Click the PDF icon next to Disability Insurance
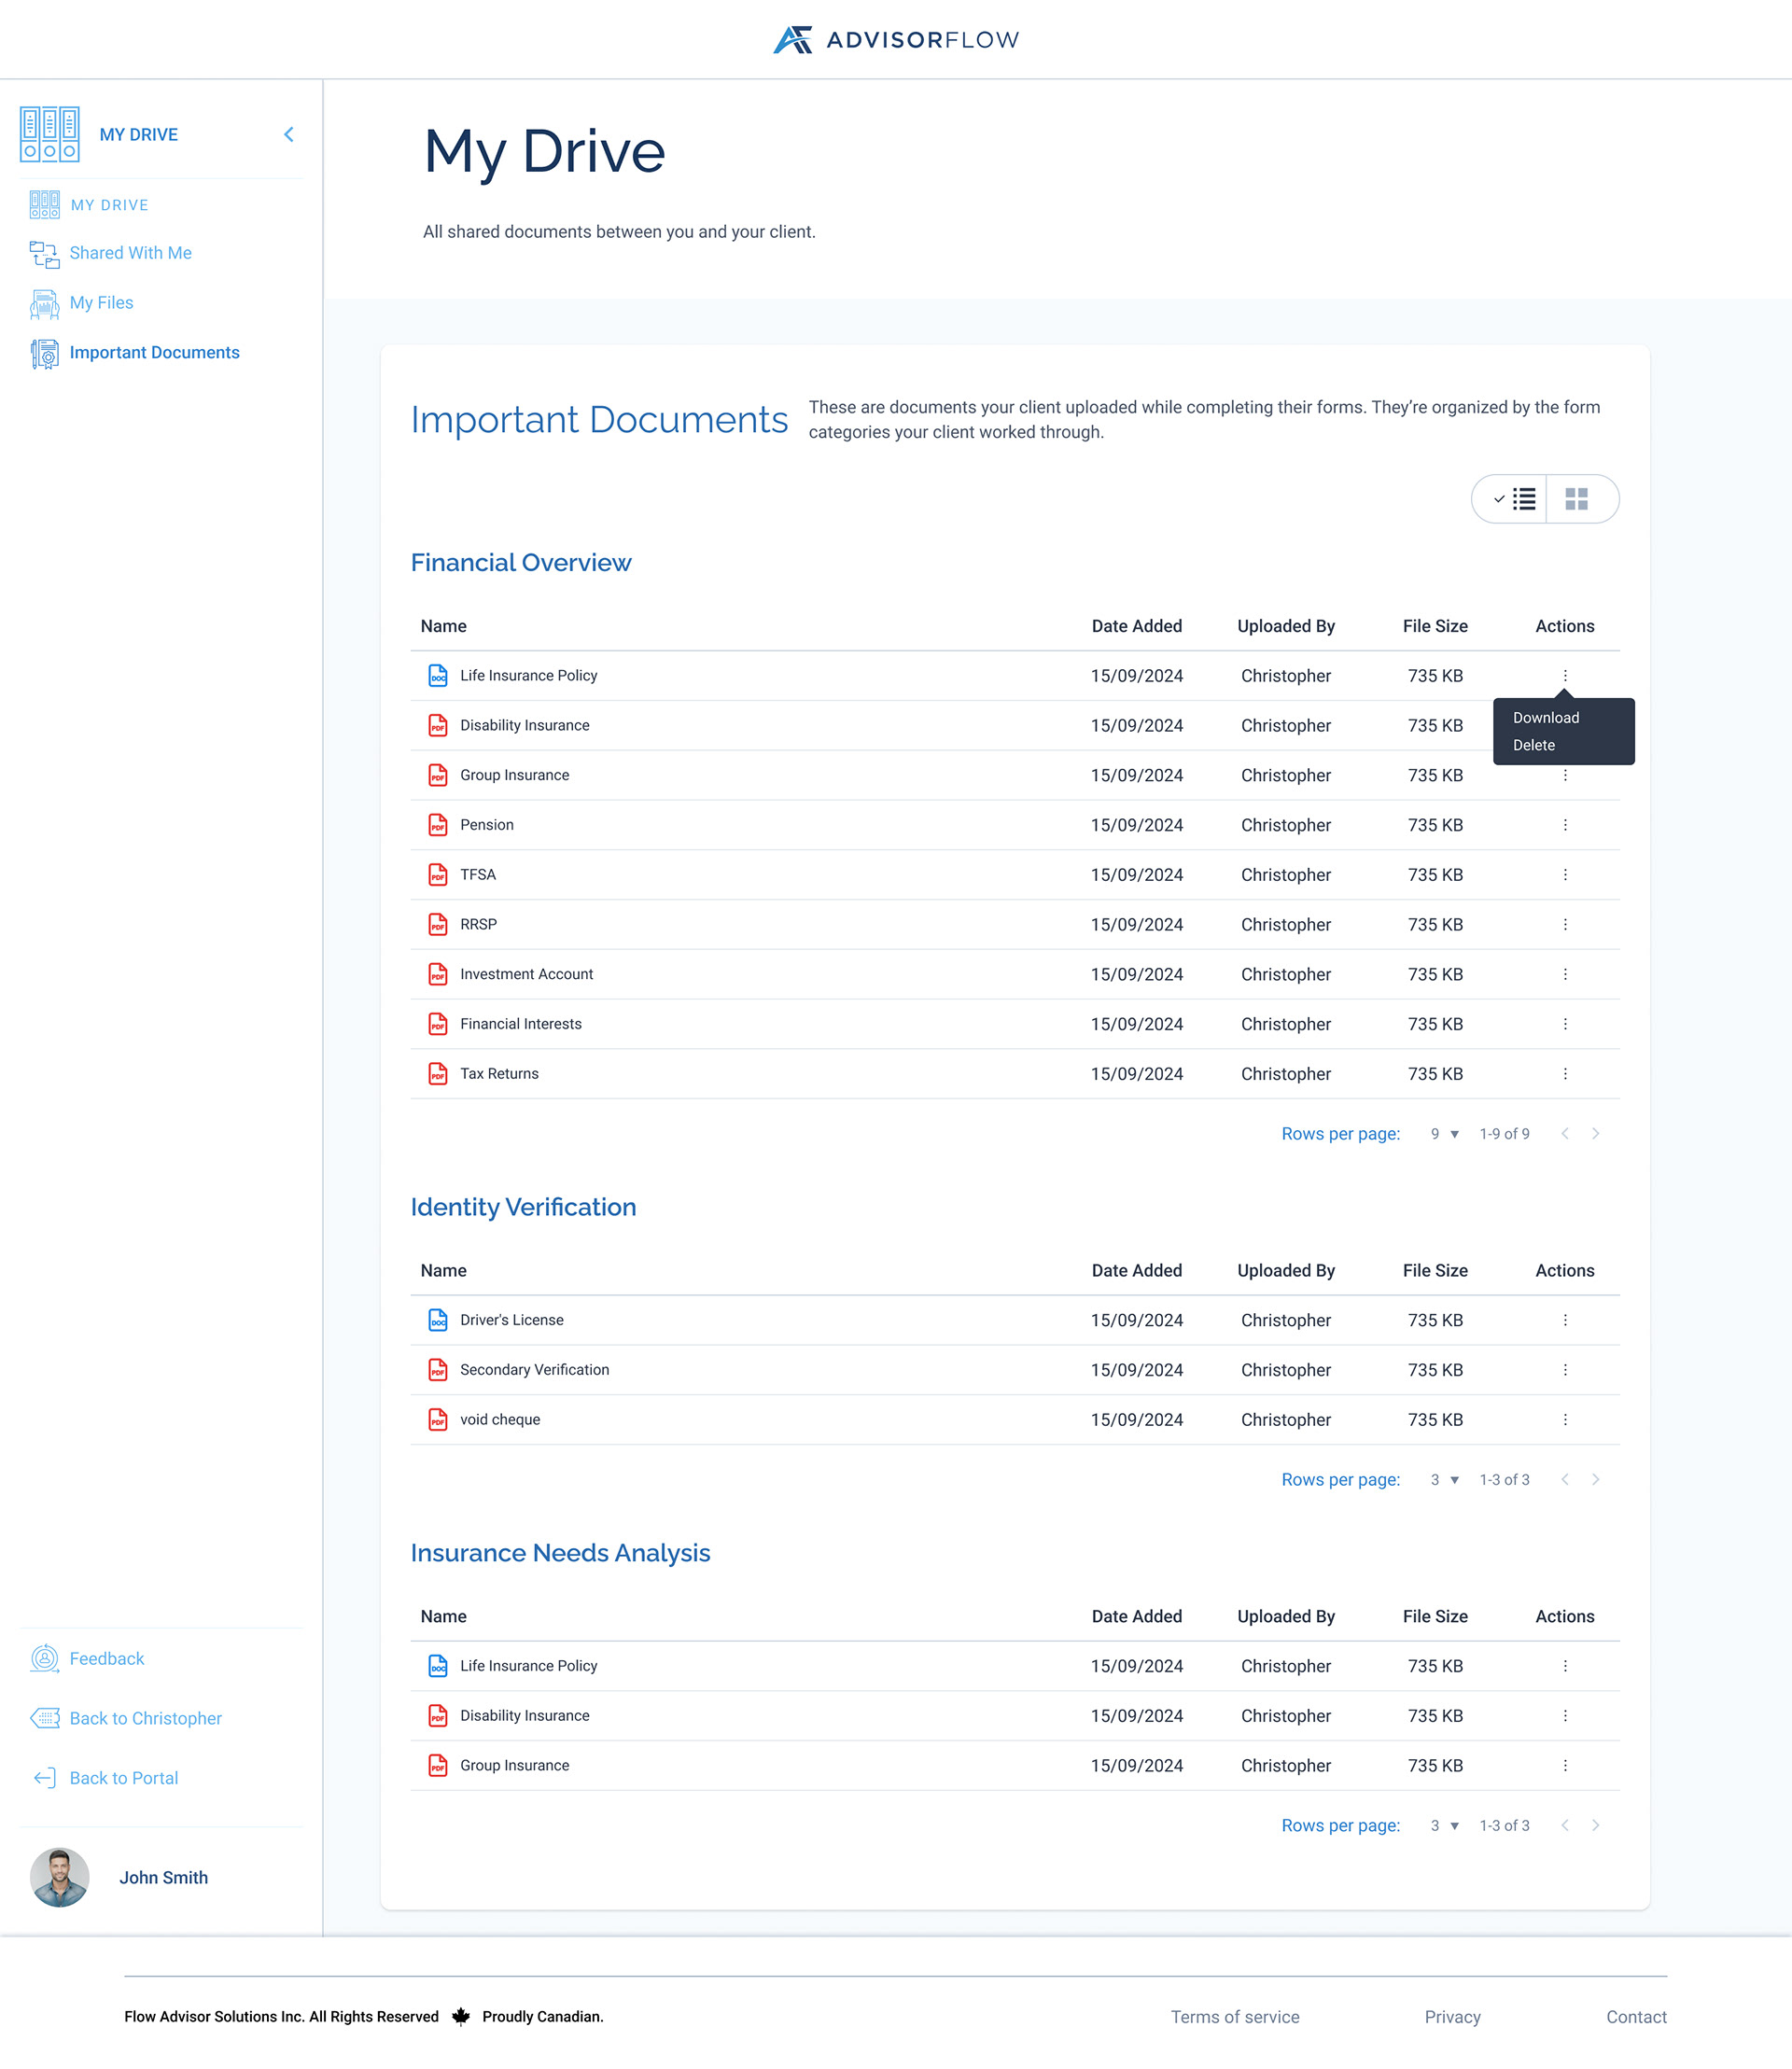Viewport: 1792px width, 2069px height. (x=437, y=725)
